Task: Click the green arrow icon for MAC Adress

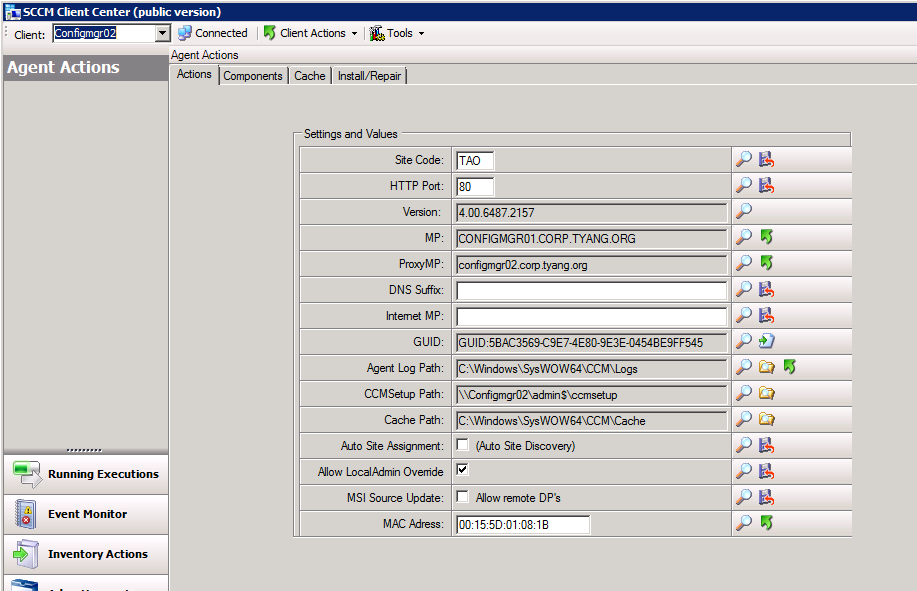Action: [766, 523]
